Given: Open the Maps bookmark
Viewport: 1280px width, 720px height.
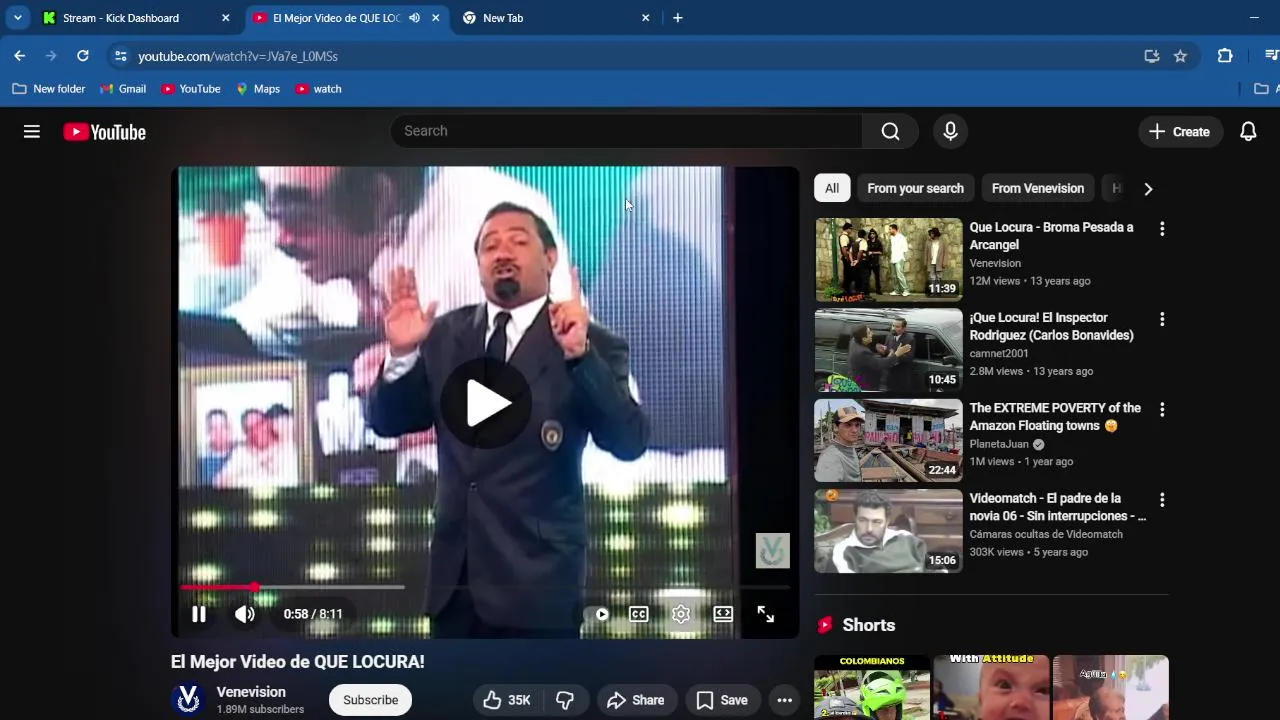Looking at the screenshot, I should 258,89.
